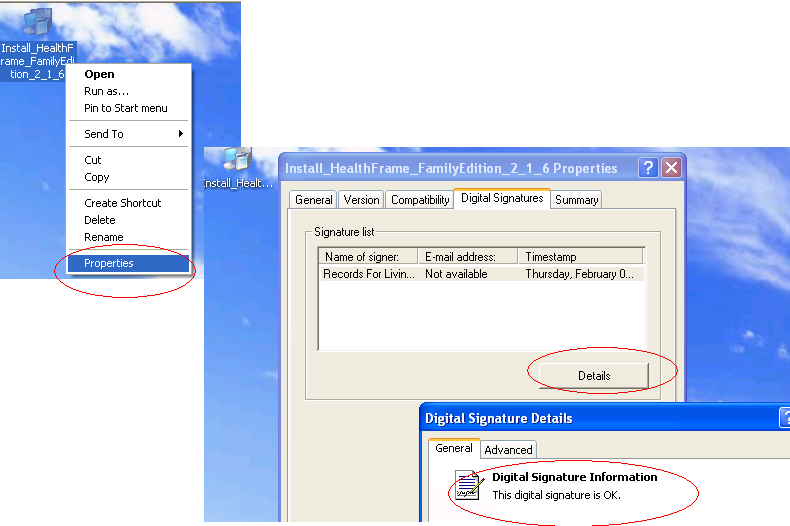
Task: Open the Summary tab
Action: [x=576, y=200]
